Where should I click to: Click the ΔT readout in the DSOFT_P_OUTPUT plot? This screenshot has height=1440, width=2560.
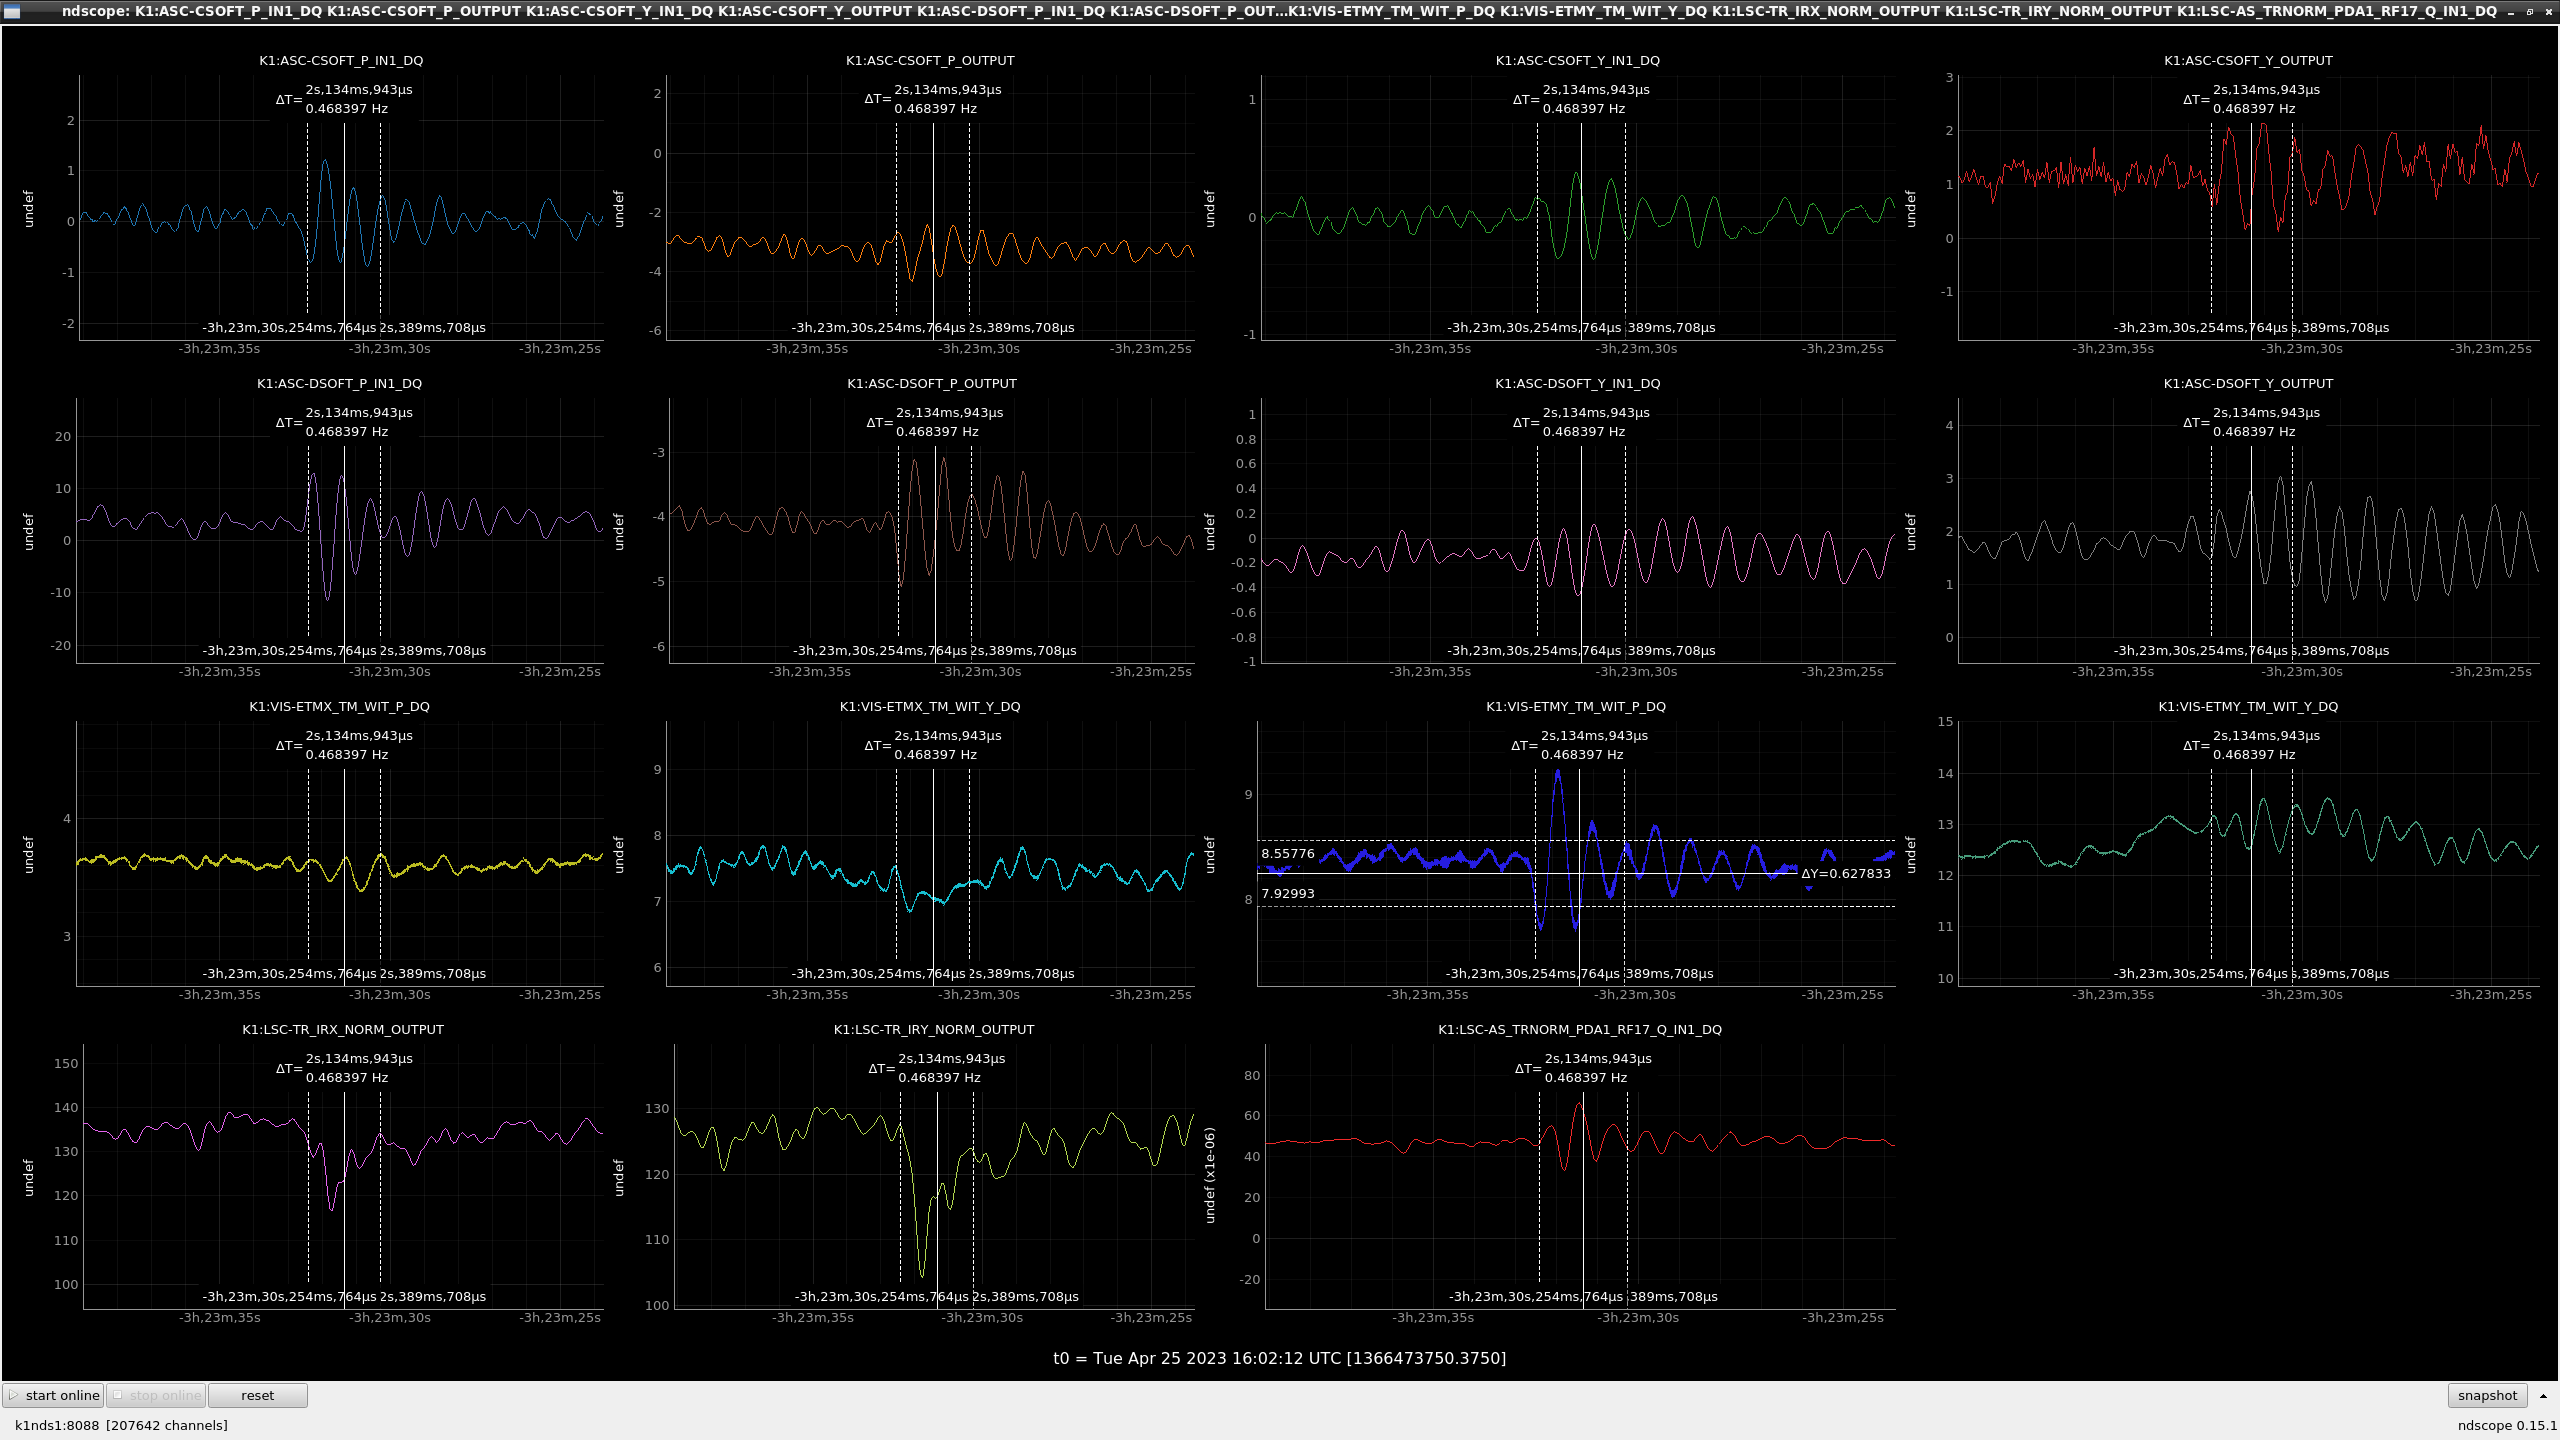pyautogui.click(x=934, y=422)
